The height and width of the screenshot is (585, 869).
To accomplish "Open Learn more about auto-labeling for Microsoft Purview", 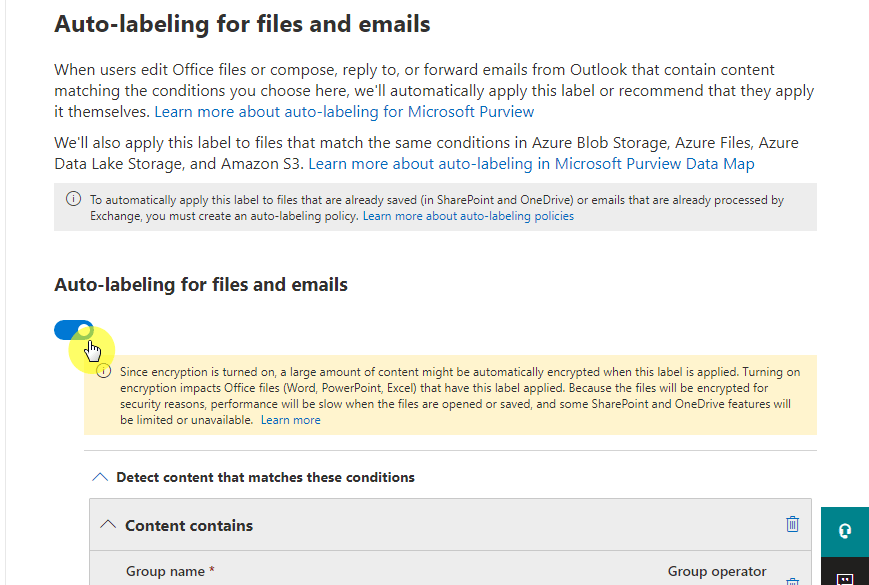I will tap(344, 112).
